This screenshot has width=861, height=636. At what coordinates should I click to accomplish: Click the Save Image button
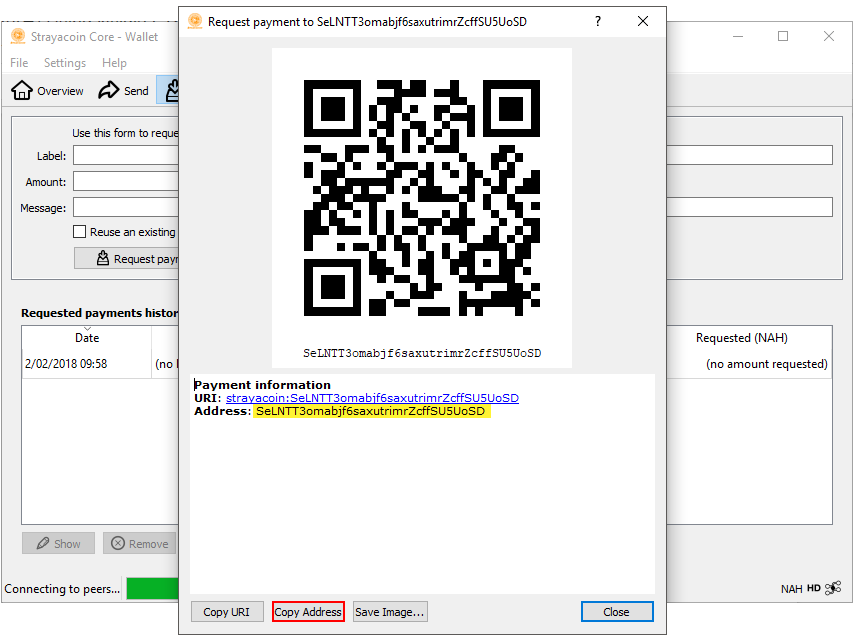click(390, 612)
